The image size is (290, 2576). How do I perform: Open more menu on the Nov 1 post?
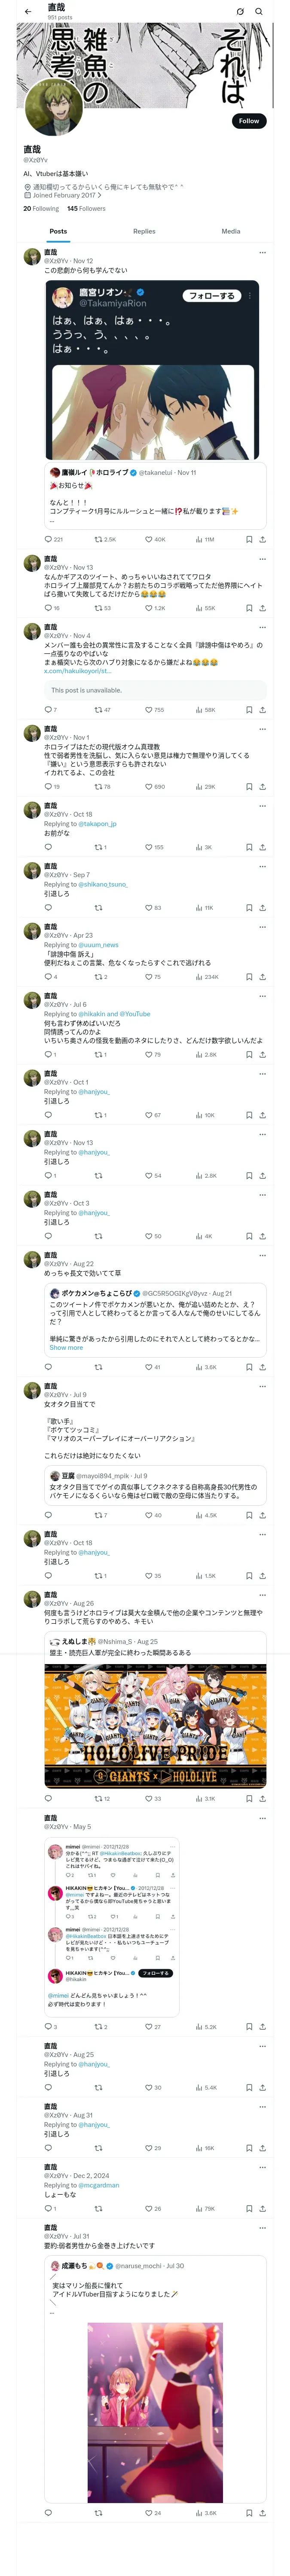262,729
